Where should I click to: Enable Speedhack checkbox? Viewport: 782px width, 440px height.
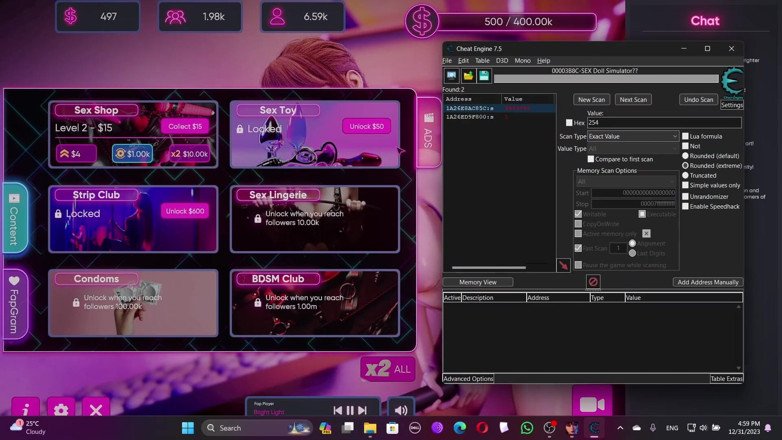point(685,206)
